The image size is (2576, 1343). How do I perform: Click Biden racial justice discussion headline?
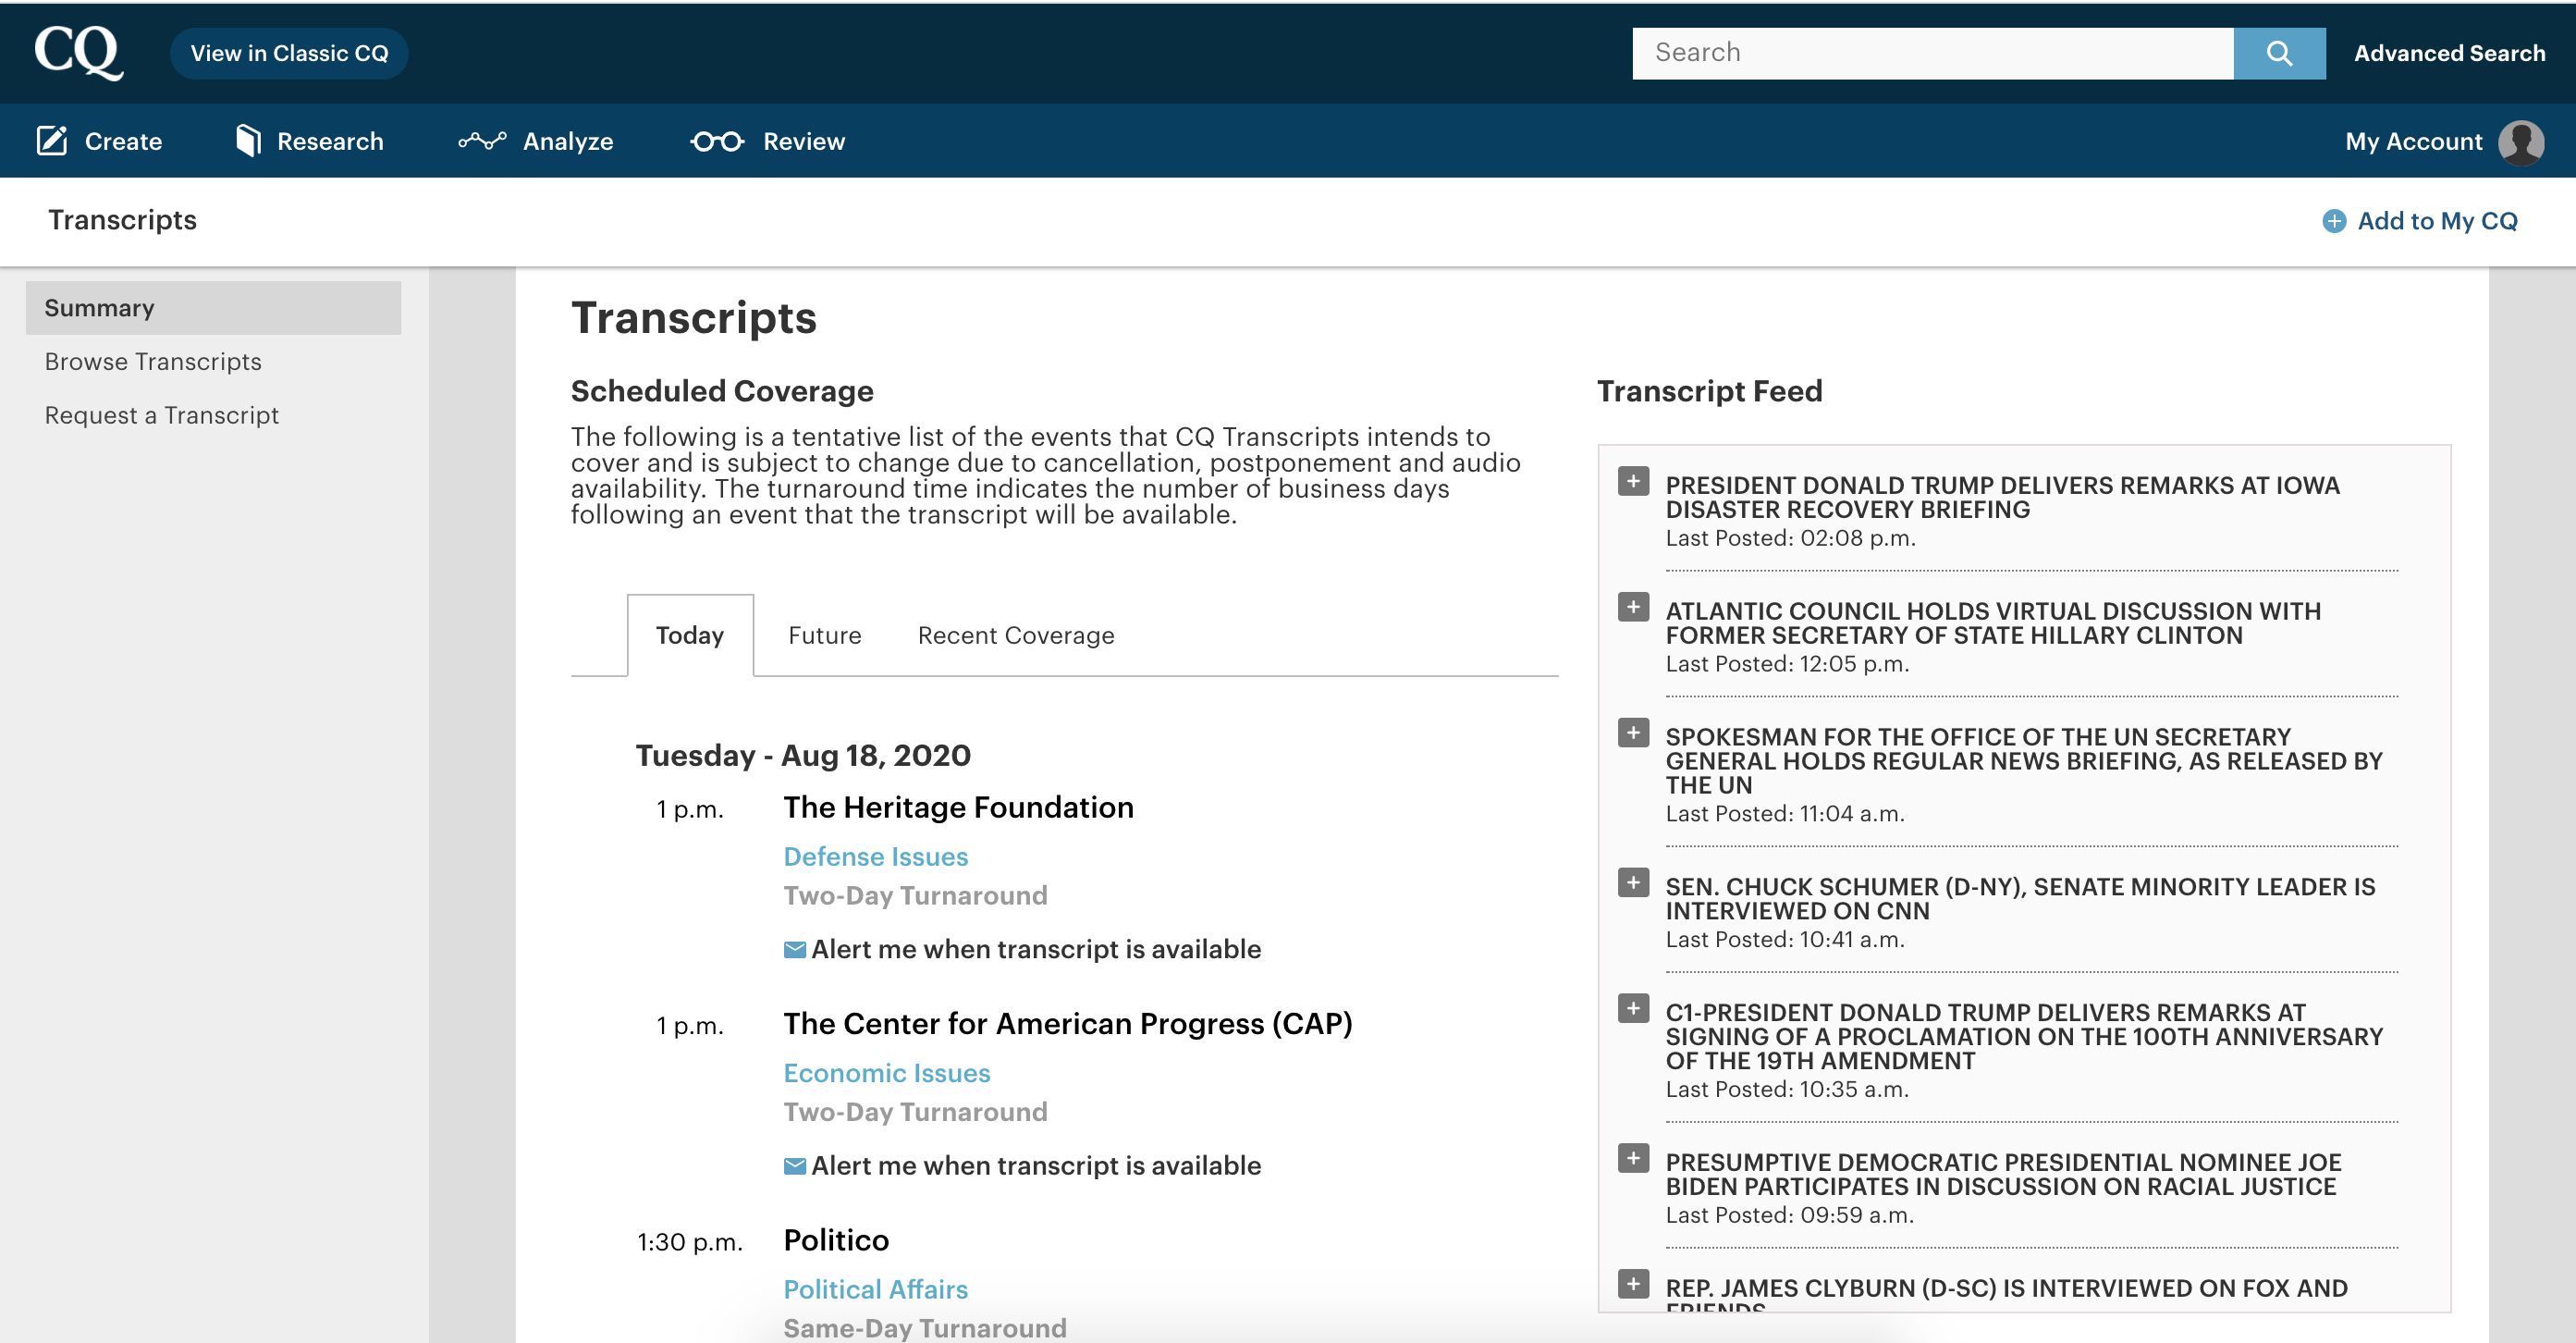point(2003,1174)
